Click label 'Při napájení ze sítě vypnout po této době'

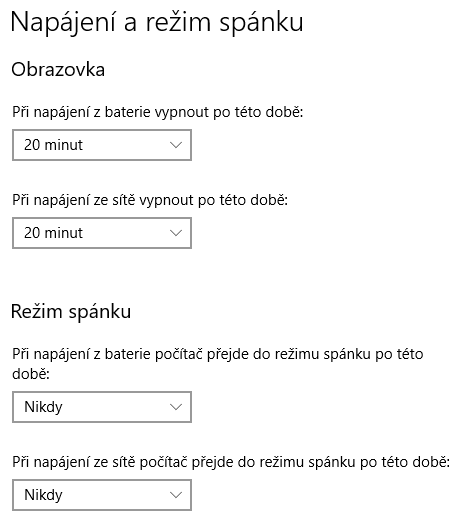tap(150, 200)
